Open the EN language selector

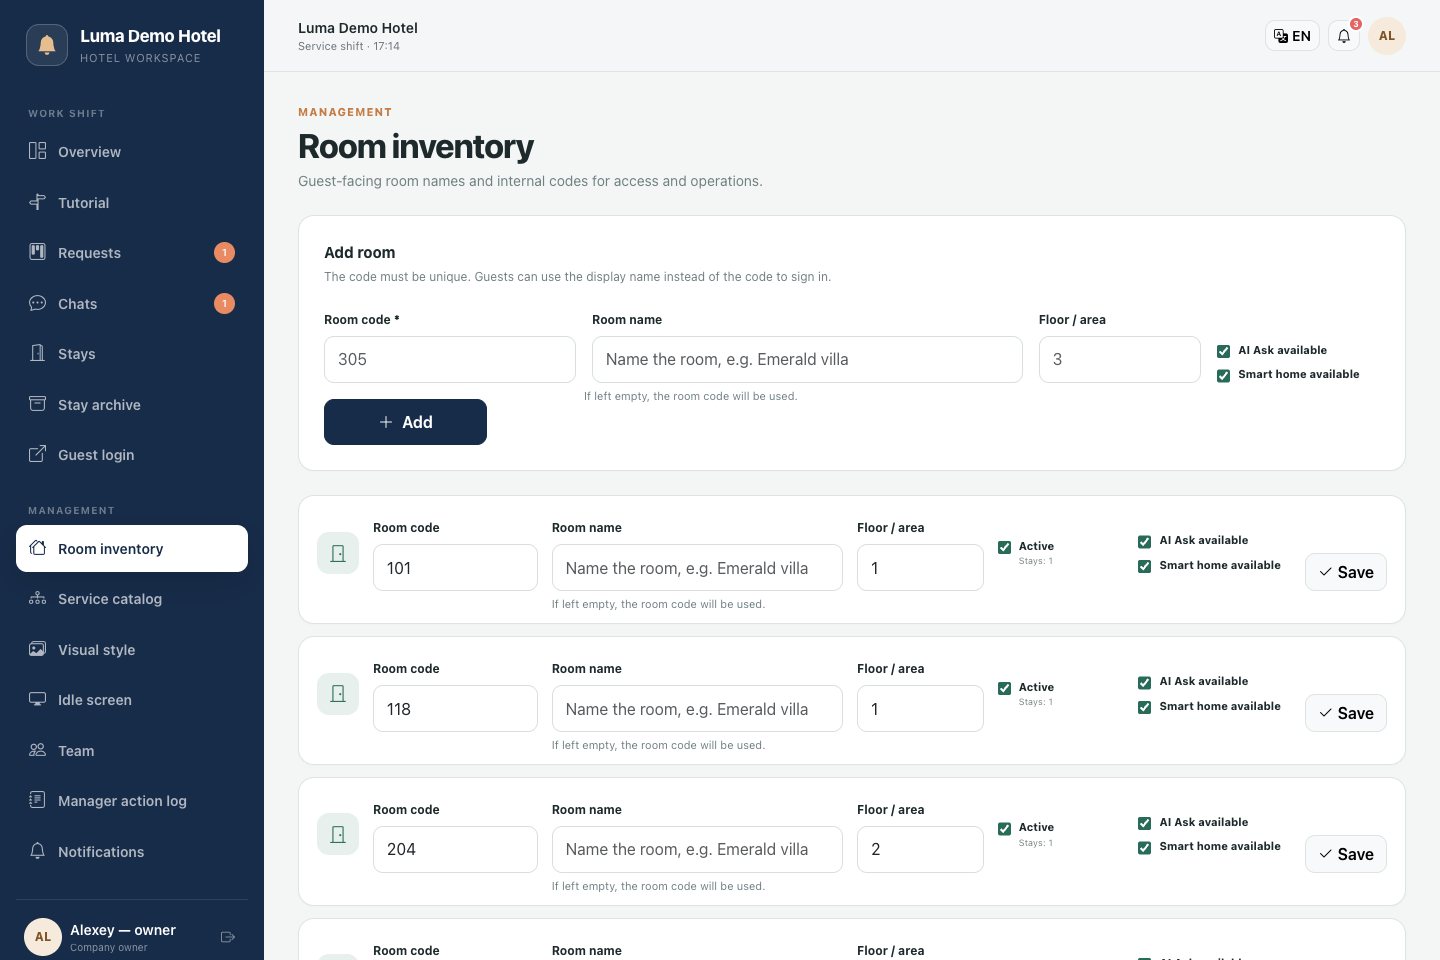1292,36
